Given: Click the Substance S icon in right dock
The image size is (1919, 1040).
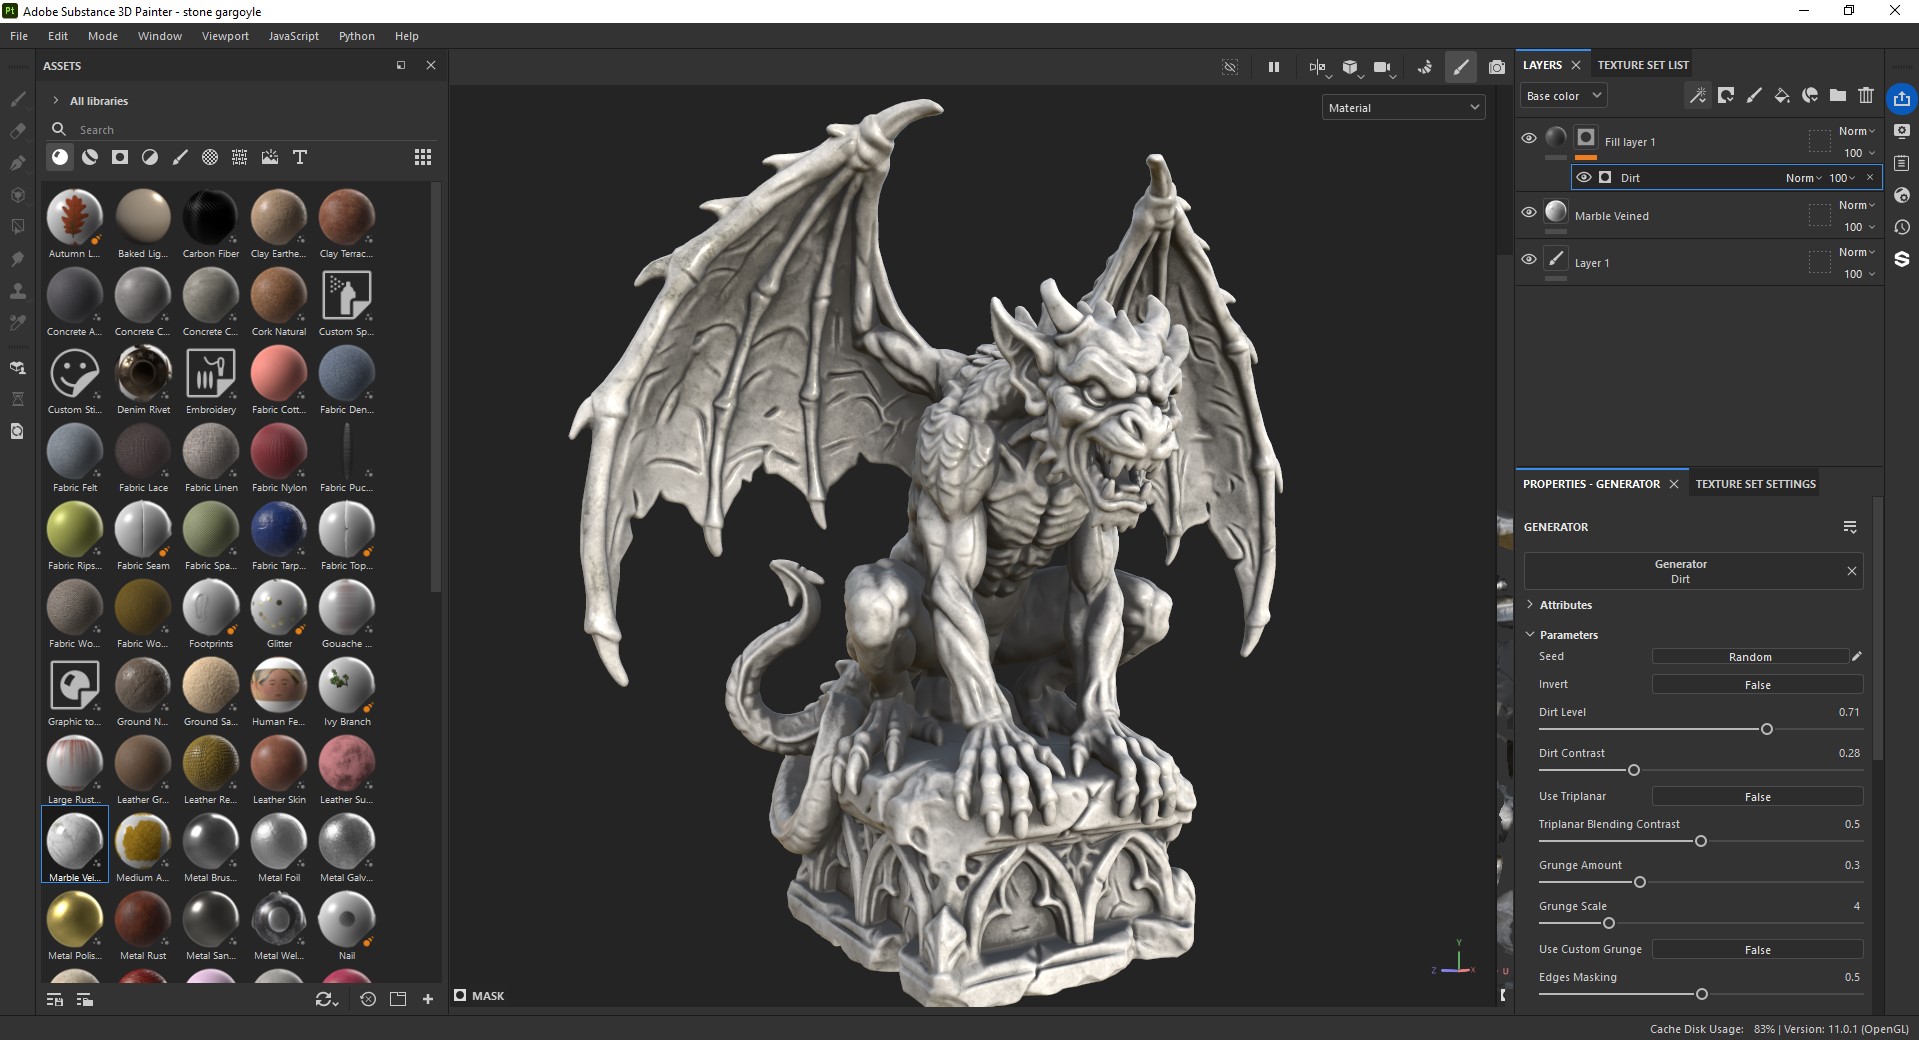Looking at the screenshot, I should pos(1902,259).
